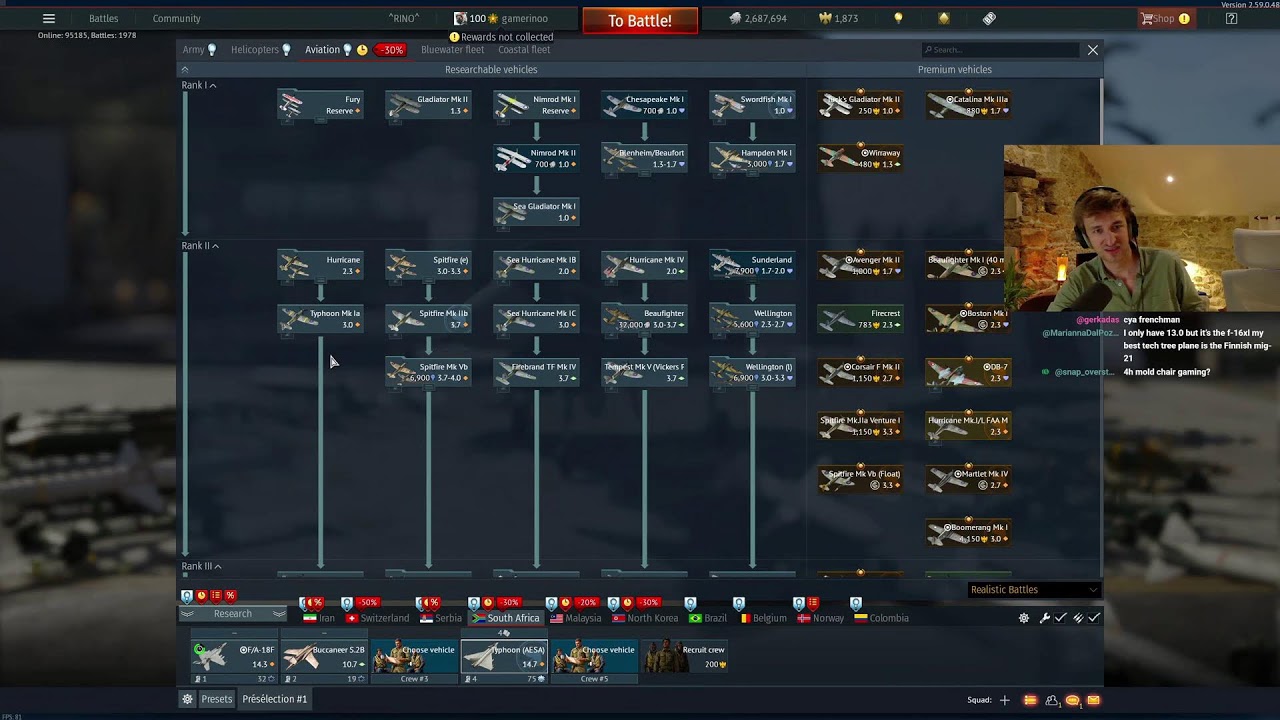This screenshot has height=720, width=1280.
Task: Open the gear icon next to Presets
Action: click(x=187, y=699)
